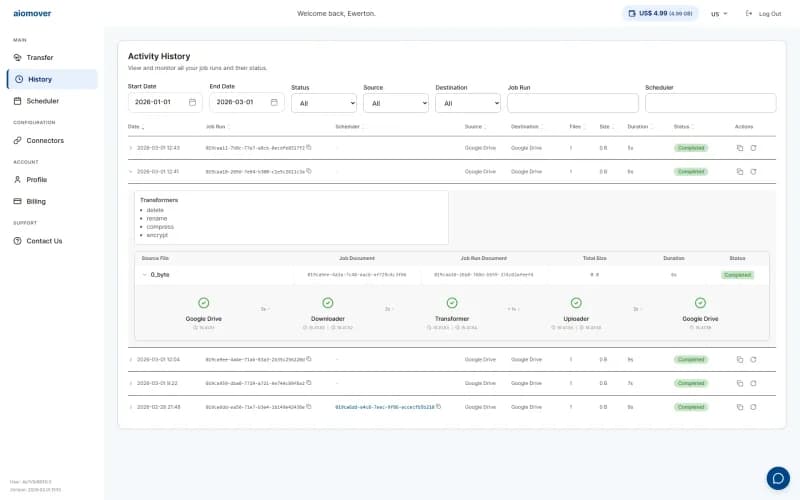The image size is (800, 500).
Task: Copy job run ID of the 12:41 row
Action: click(309, 171)
